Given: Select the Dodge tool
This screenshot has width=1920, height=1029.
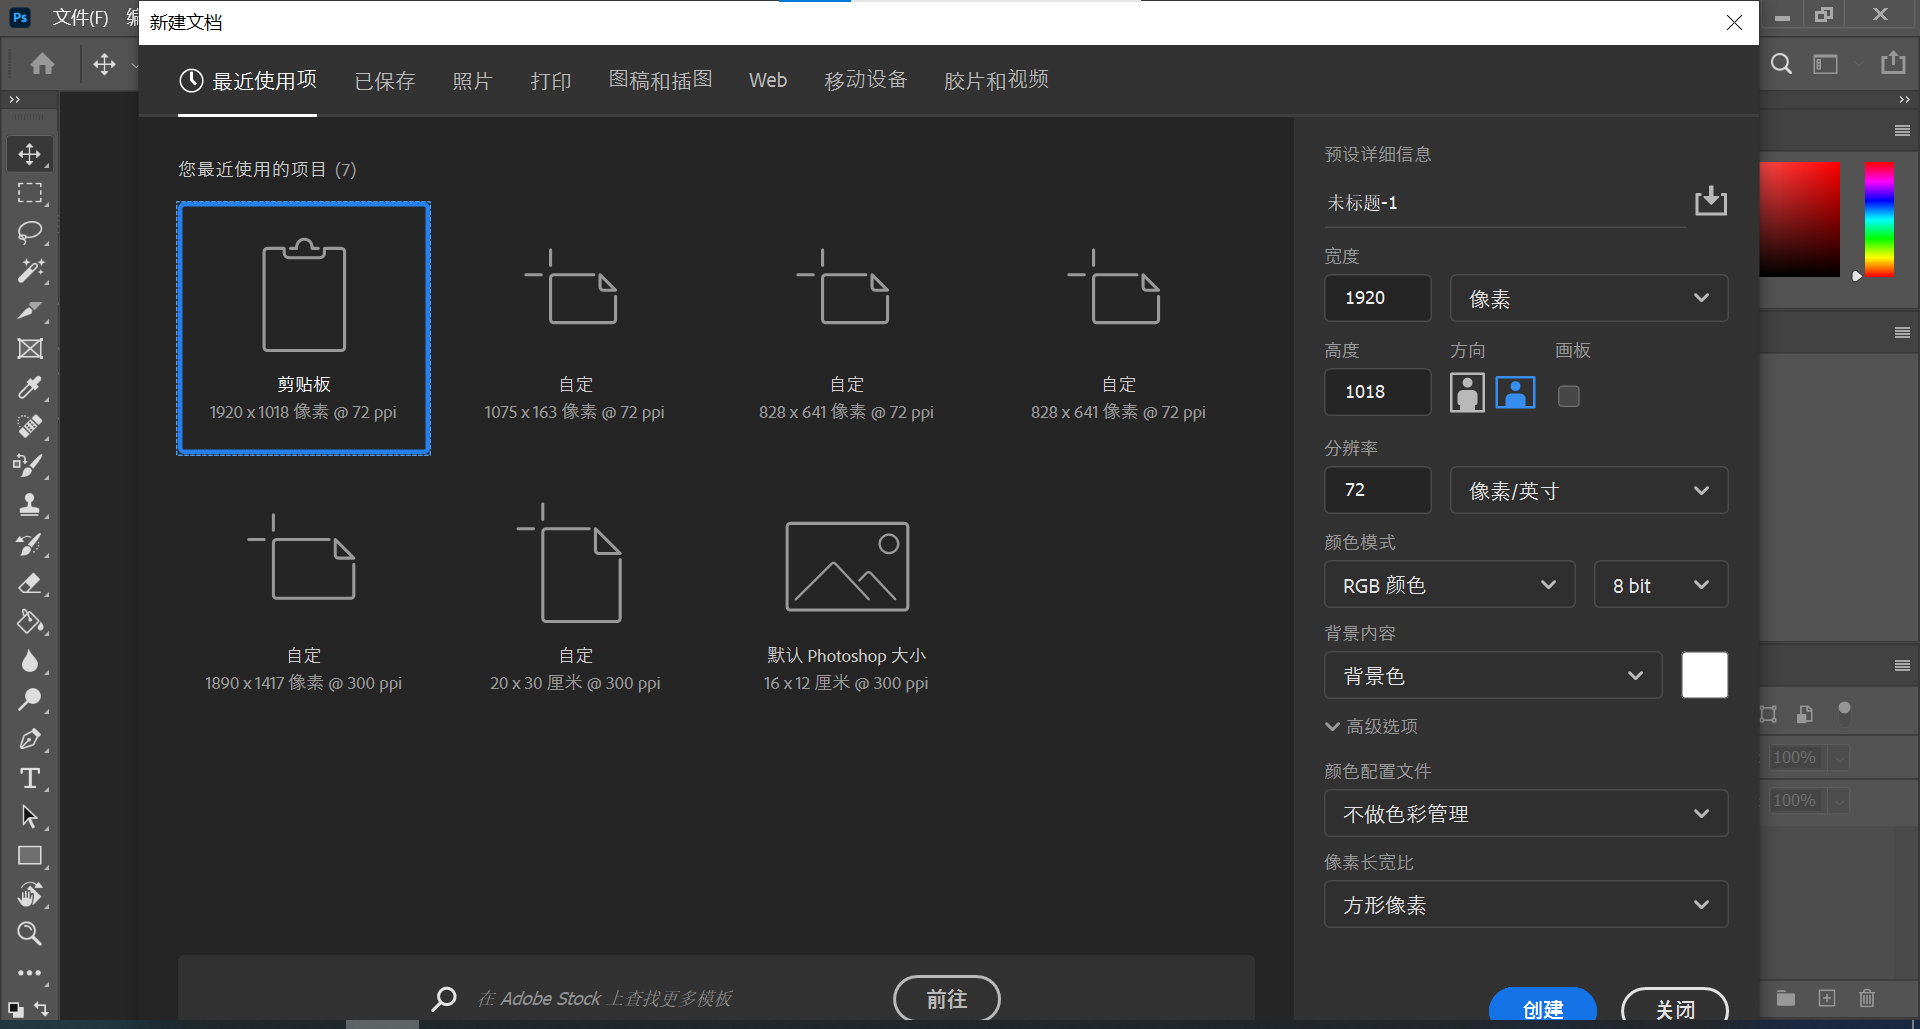Looking at the screenshot, I should (30, 700).
